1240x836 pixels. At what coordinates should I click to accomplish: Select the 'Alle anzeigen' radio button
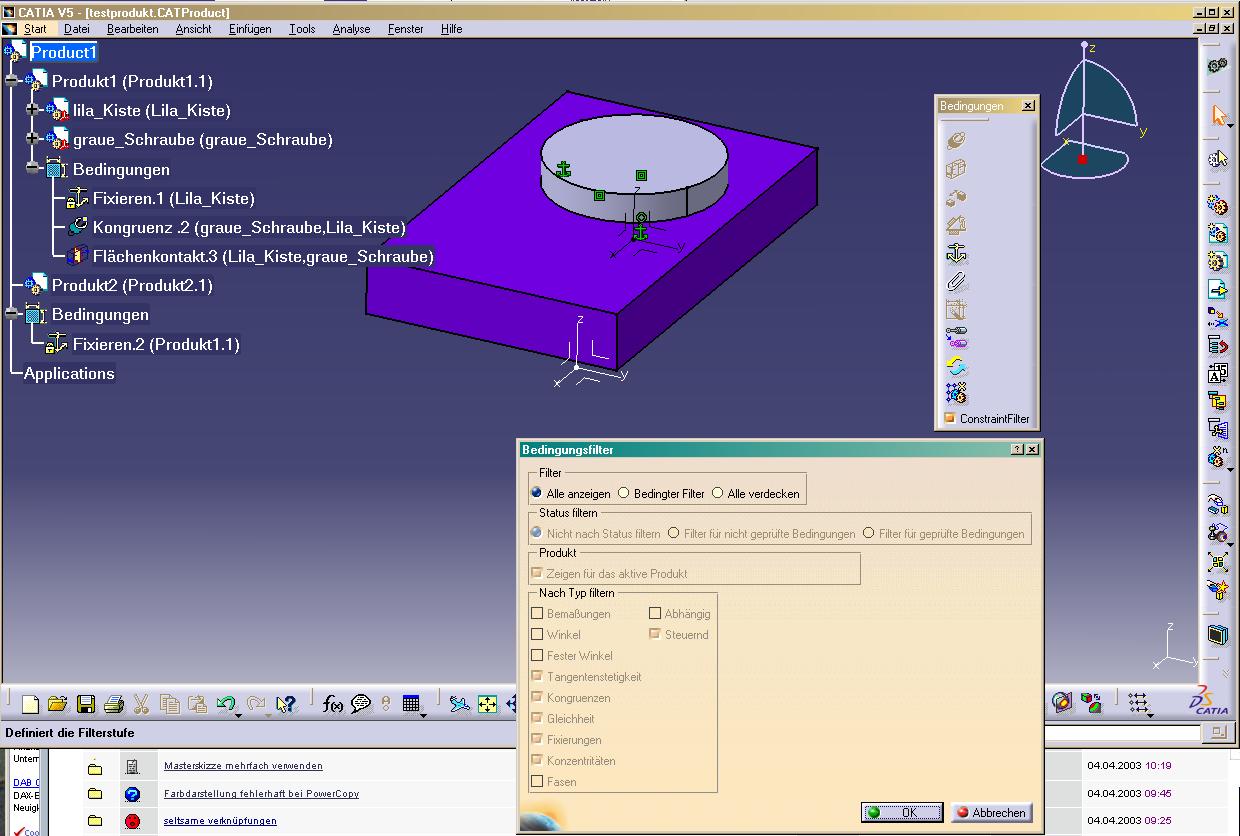tap(537, 493)
